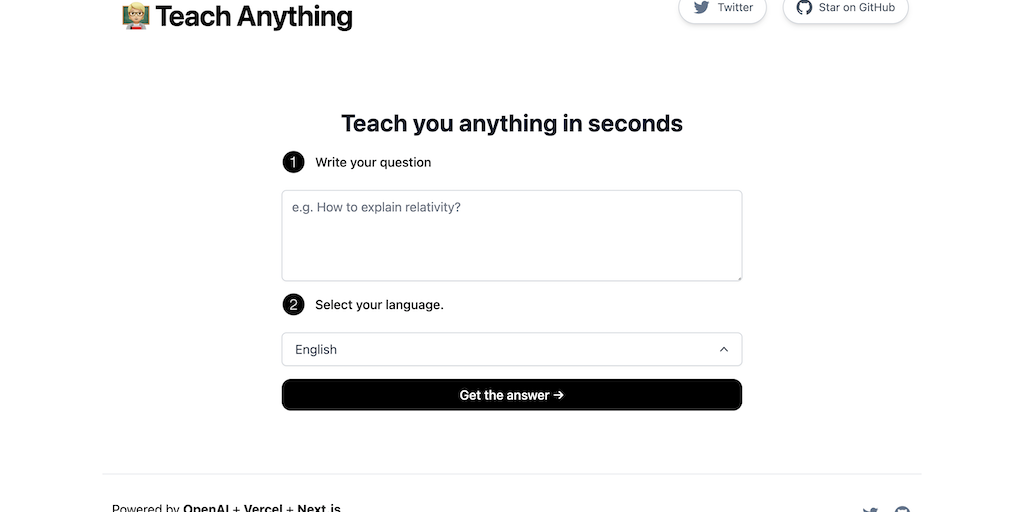This screenshot has height=512, width=1024.
Task: Click the text area resize handle
Action: point(737,276)
